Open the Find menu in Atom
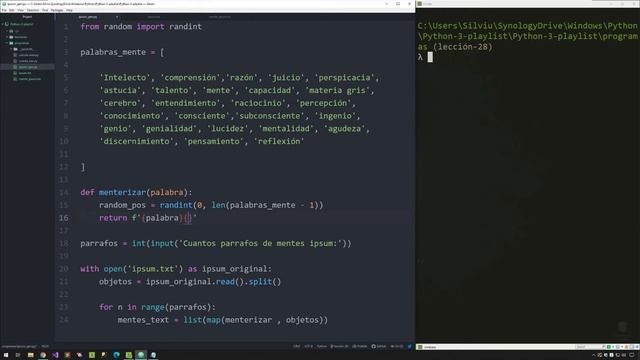 pos(45,10)
